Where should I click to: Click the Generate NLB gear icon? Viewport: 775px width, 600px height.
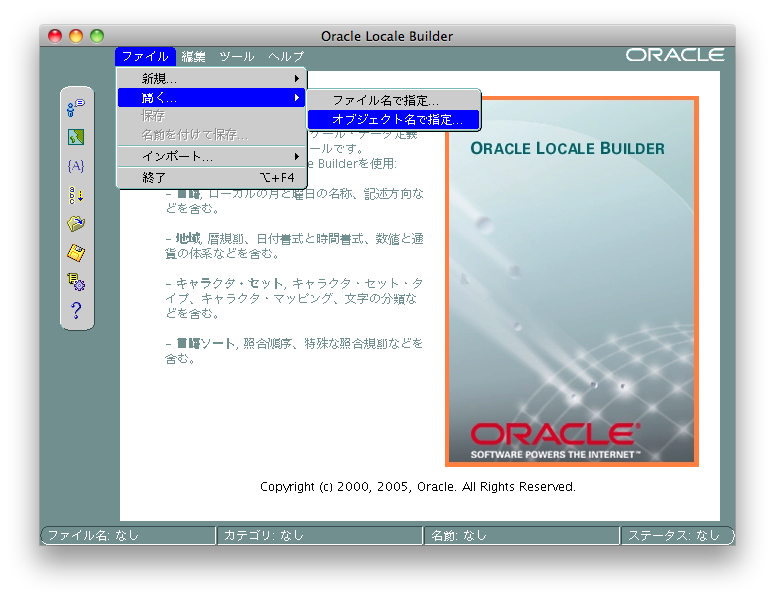click(x=76, y=282)
